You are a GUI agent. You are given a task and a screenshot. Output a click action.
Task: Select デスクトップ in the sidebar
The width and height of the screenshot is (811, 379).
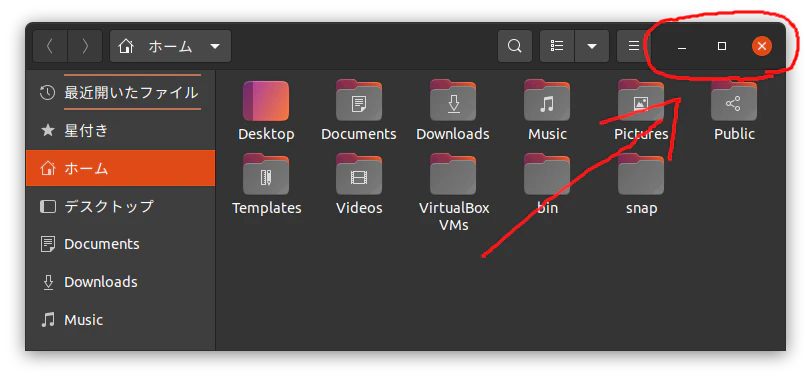pyautogui.click(x=121, y=206)
